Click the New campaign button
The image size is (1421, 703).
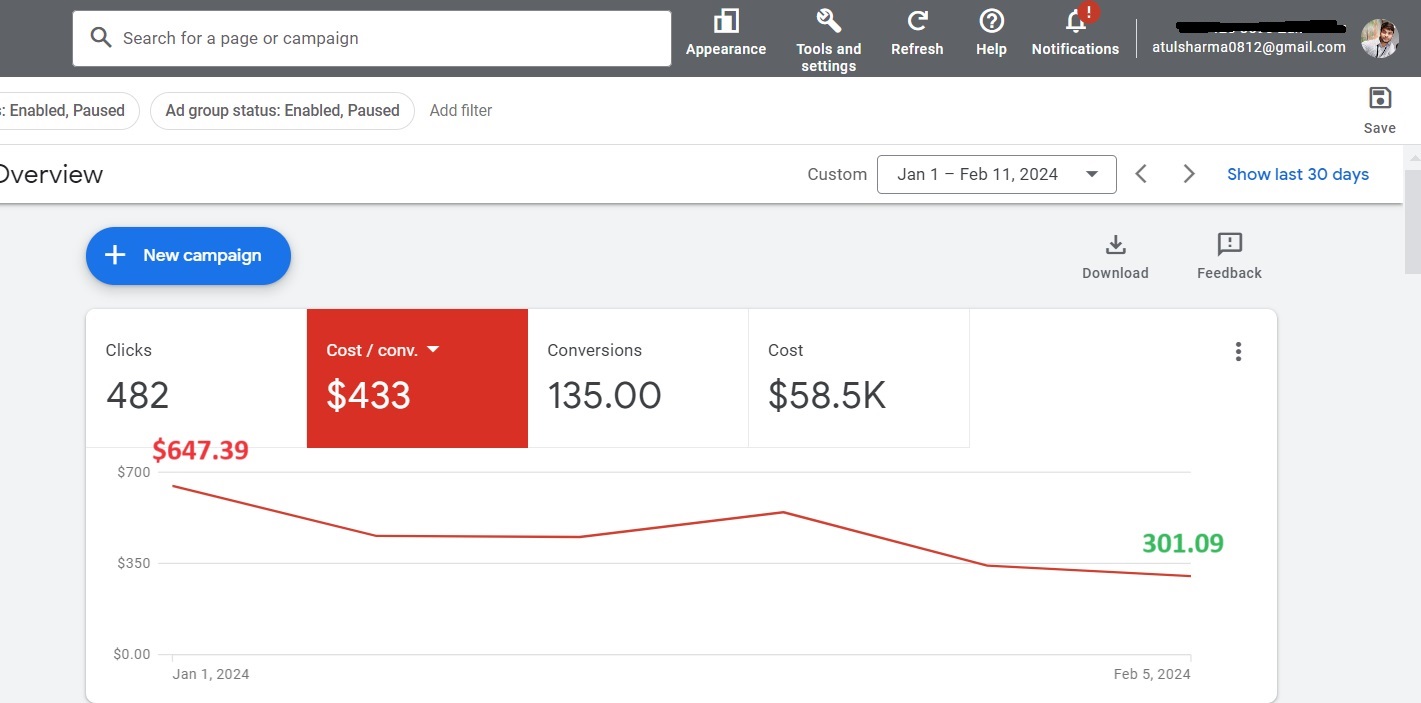(188, 256)
